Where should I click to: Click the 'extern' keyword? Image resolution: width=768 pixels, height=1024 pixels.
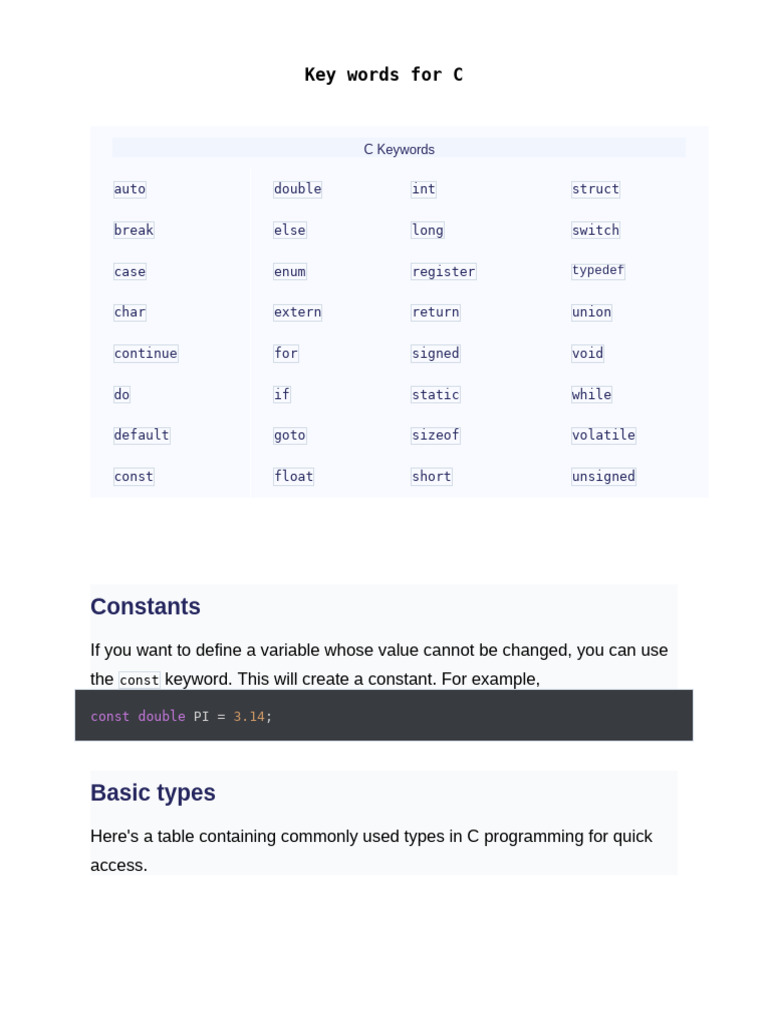(x=297, y=312)
